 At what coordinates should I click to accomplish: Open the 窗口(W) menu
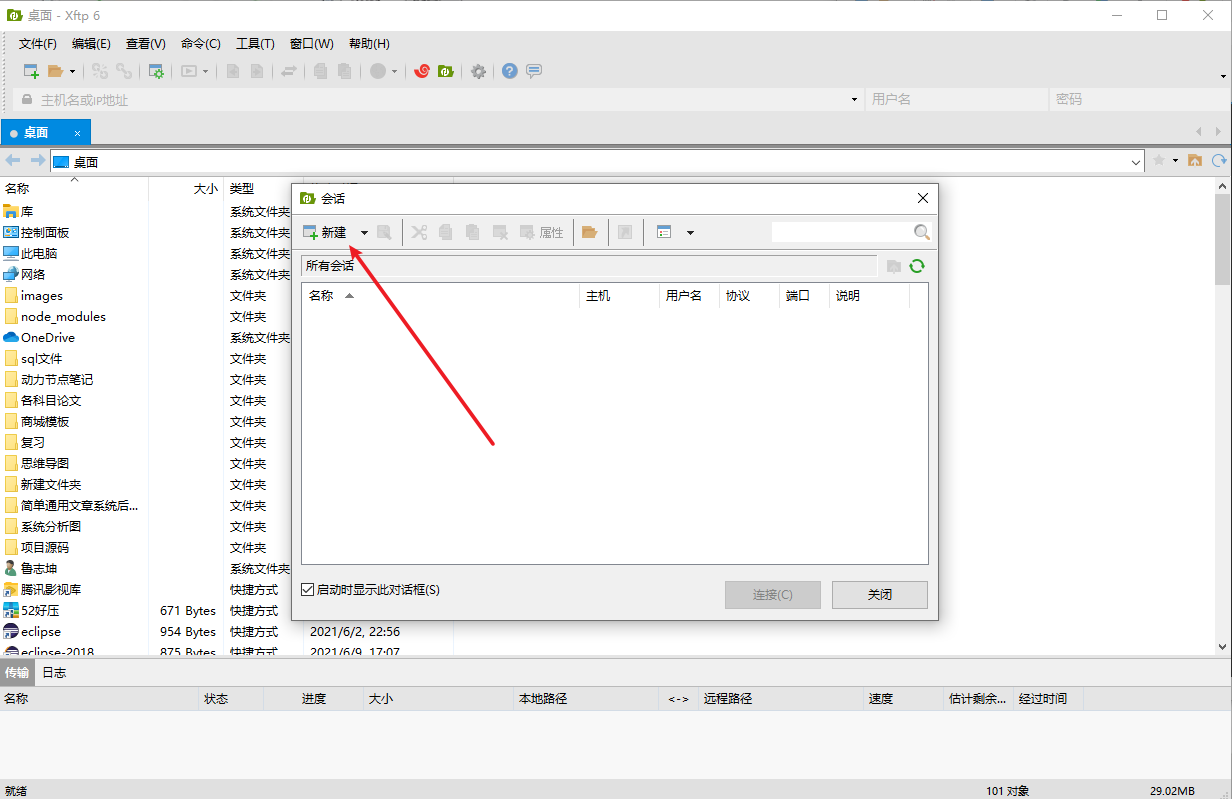[312, 44]
